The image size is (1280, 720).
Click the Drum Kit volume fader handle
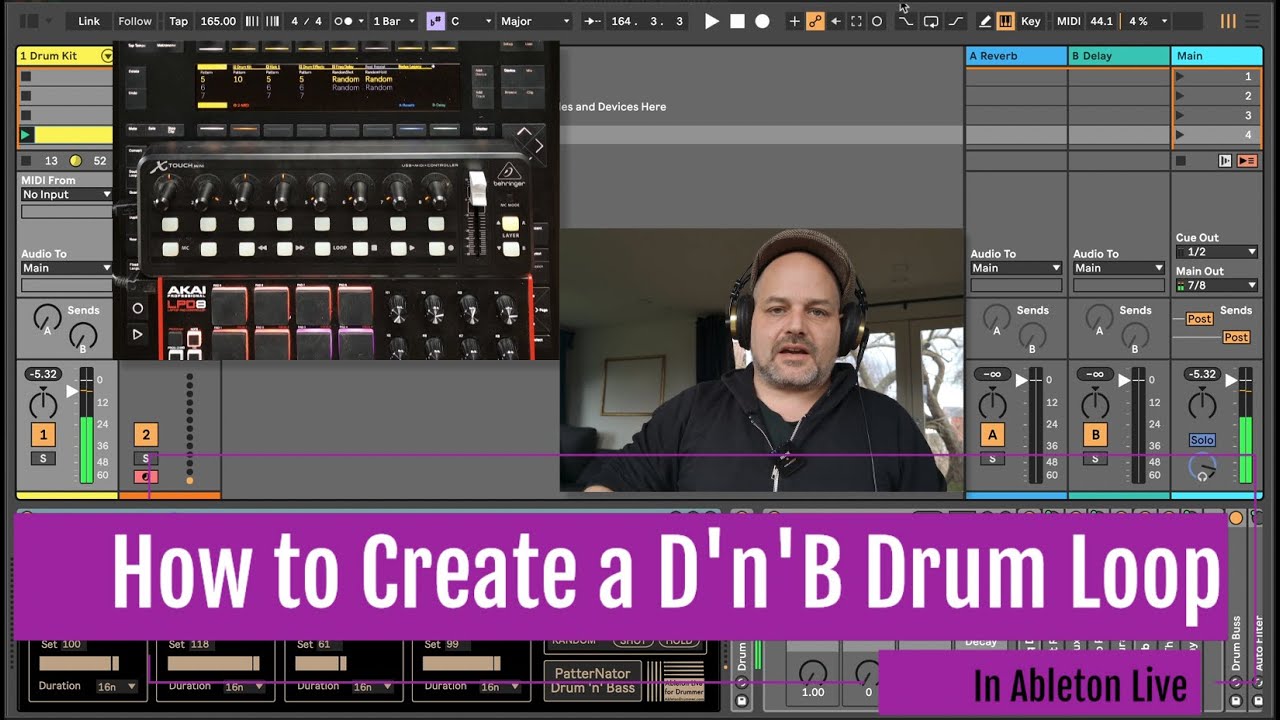71,391
